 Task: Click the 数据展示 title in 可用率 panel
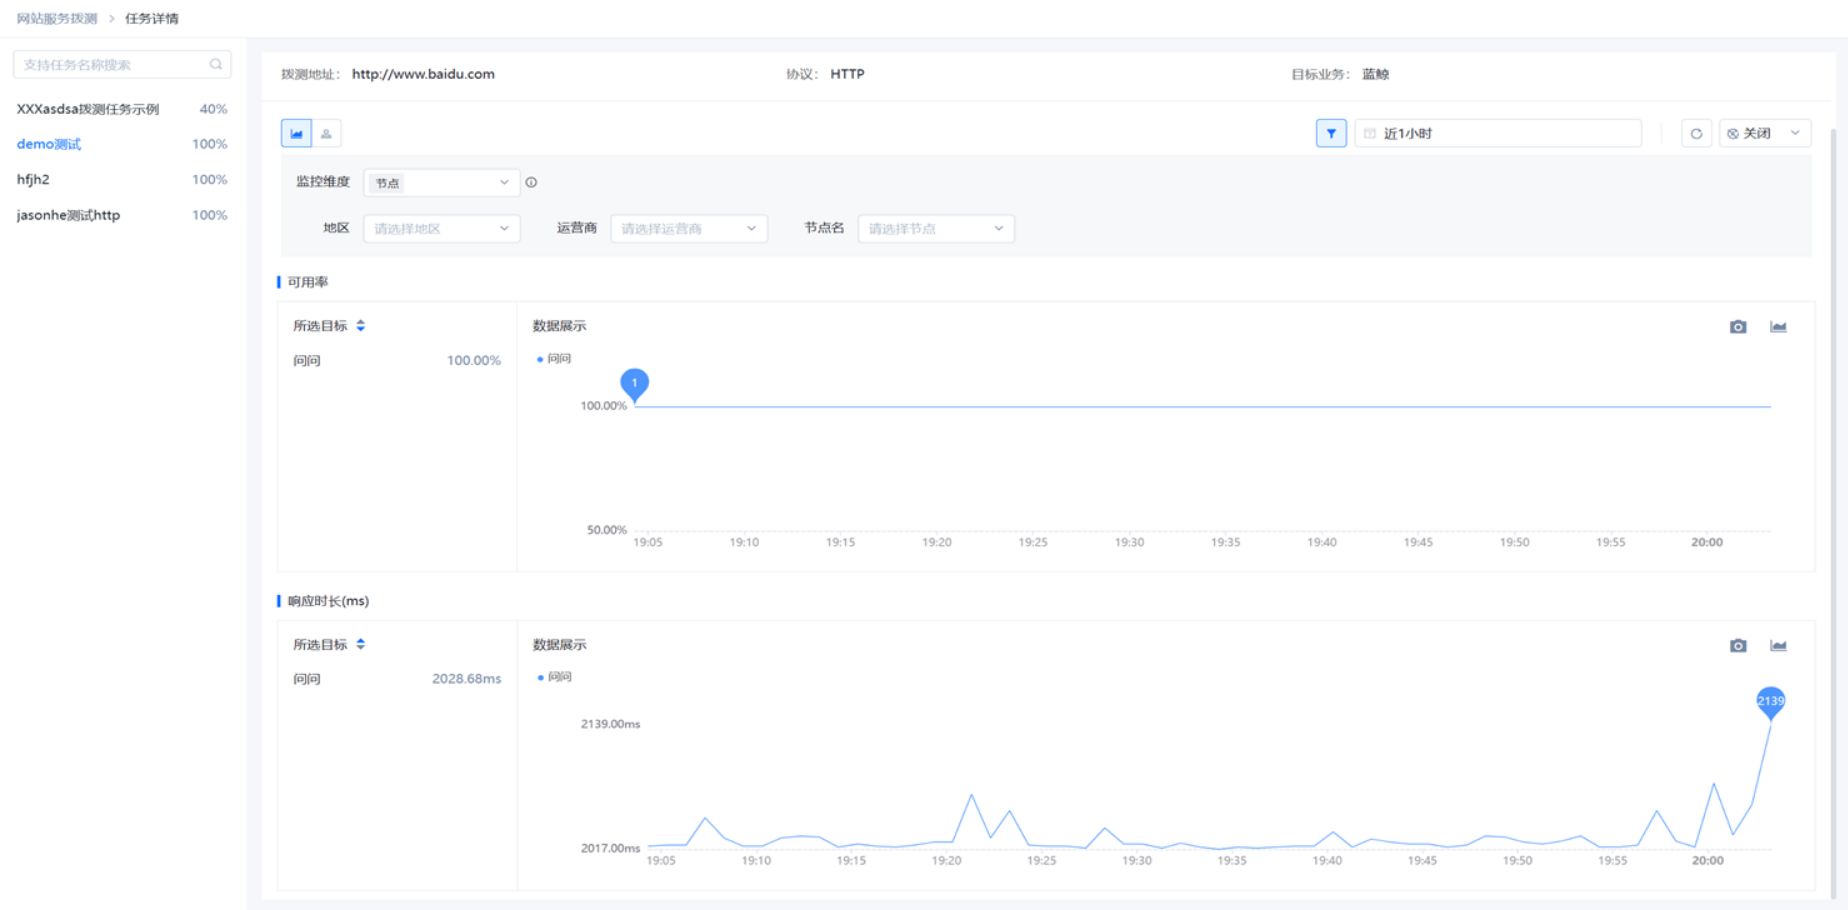pyautogui.click(x=559, y=326)
